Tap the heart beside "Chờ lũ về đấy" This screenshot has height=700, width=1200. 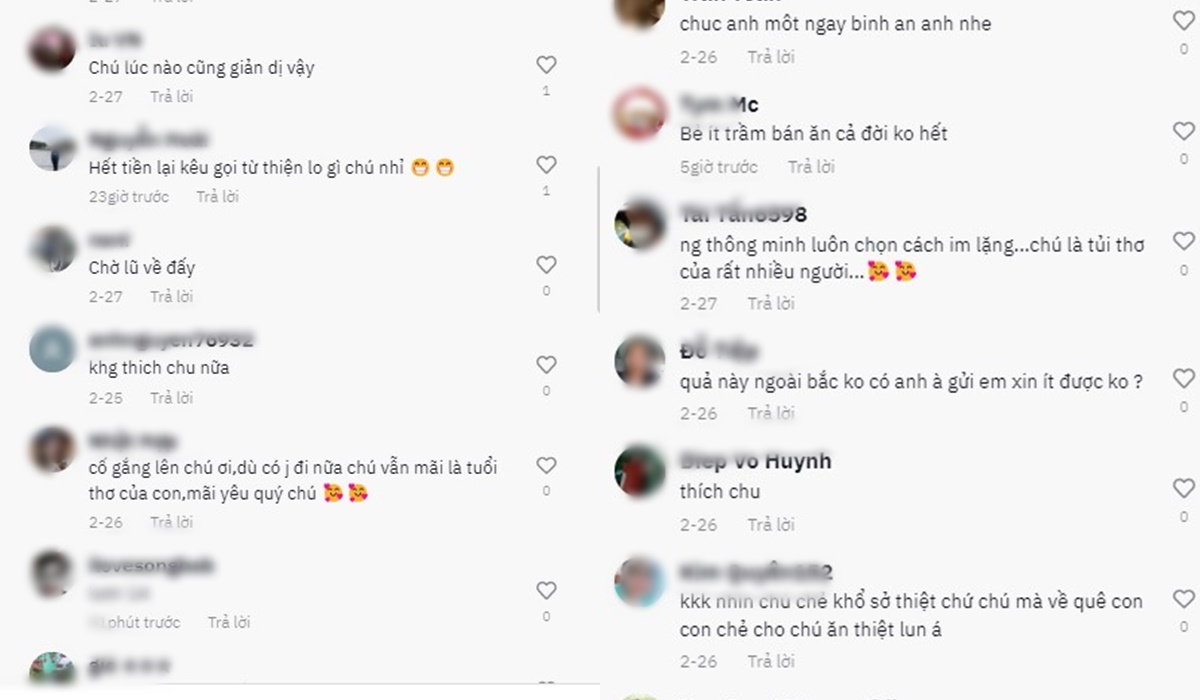coord(546,265)
